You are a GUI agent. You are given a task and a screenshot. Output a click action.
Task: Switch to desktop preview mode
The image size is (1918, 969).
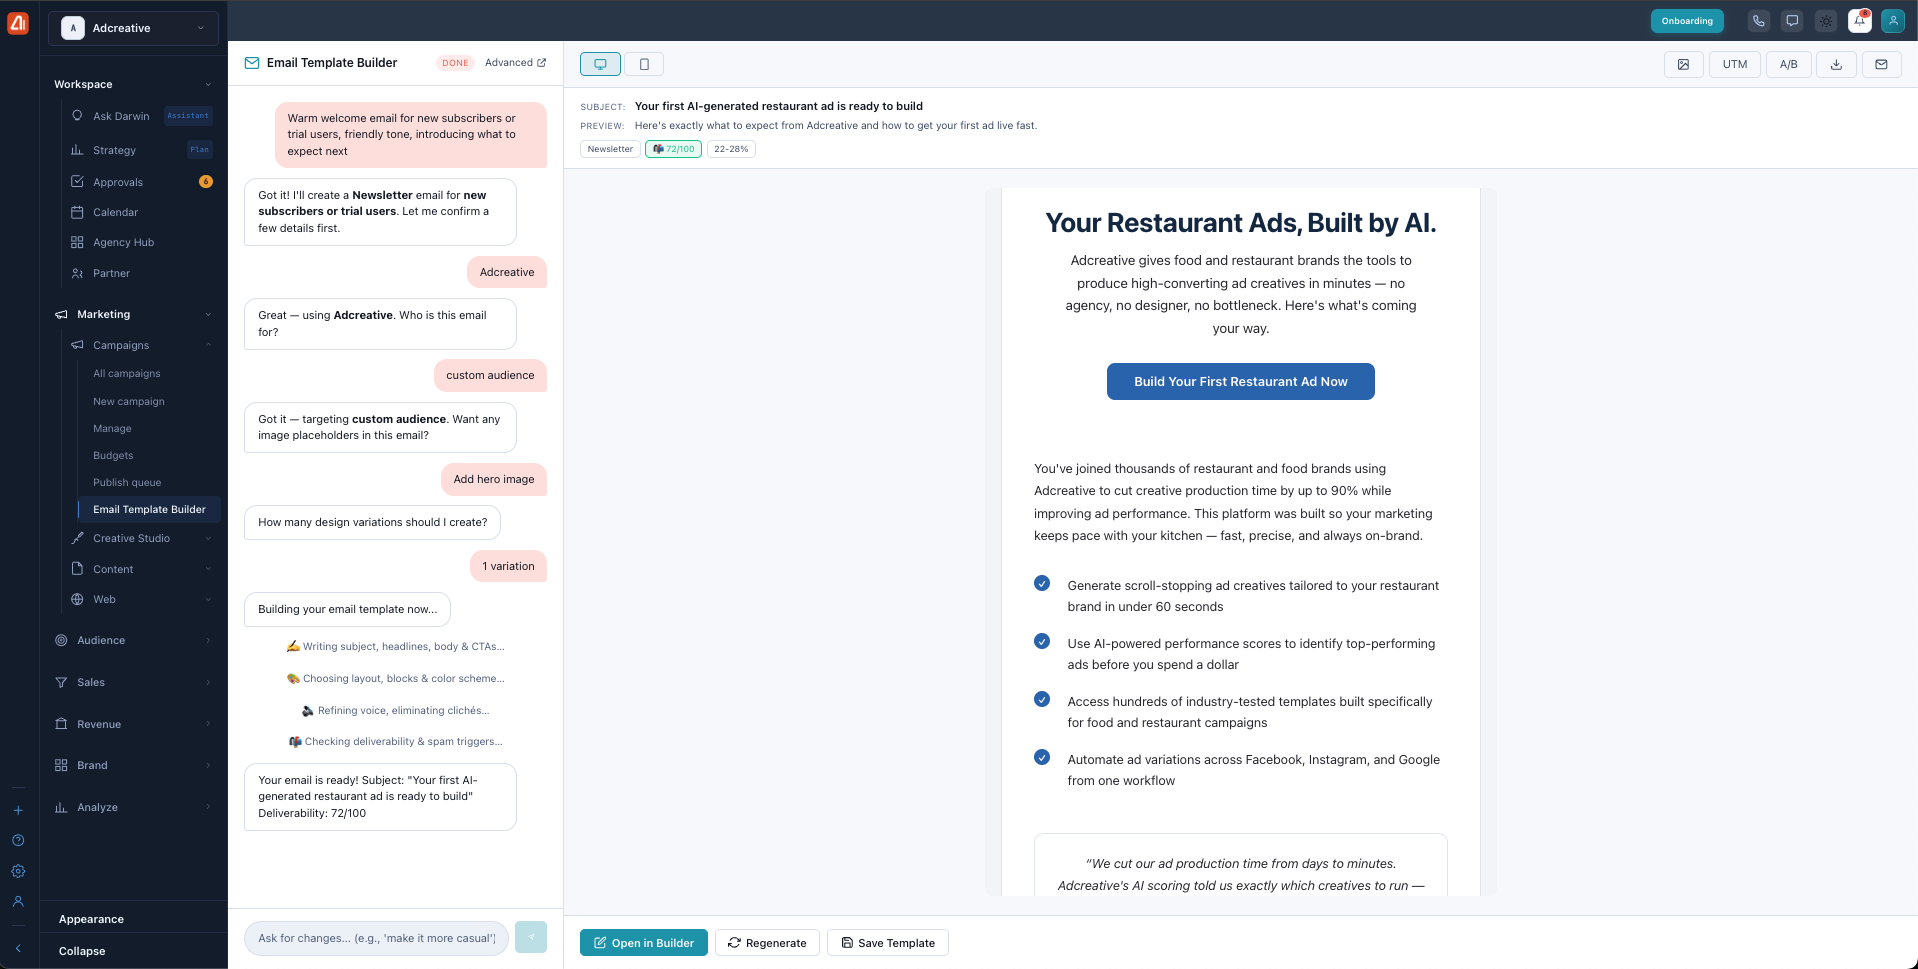pyautogui.click(x=600, y=64)
